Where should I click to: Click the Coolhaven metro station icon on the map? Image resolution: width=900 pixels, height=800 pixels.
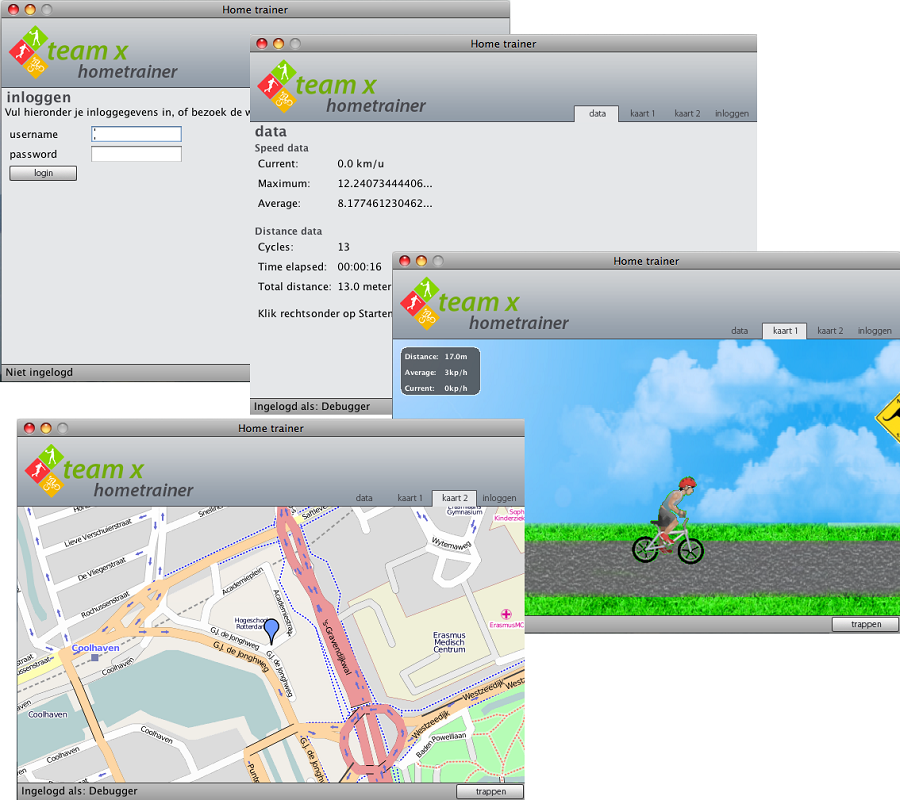(94, 658)
